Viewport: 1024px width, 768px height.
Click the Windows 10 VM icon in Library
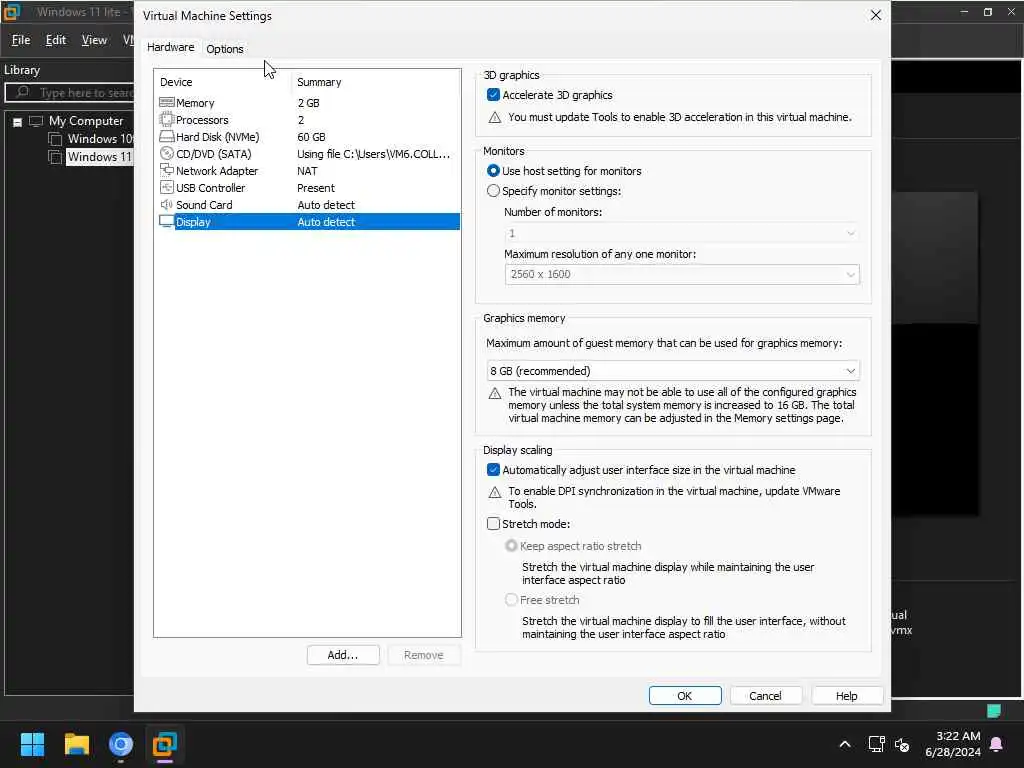(x=56, y=139)
